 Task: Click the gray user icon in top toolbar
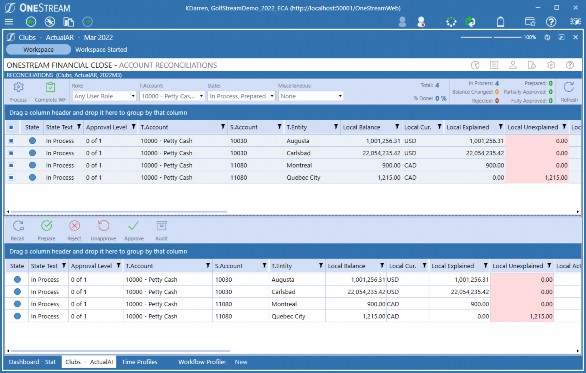(x=402, y=22)
